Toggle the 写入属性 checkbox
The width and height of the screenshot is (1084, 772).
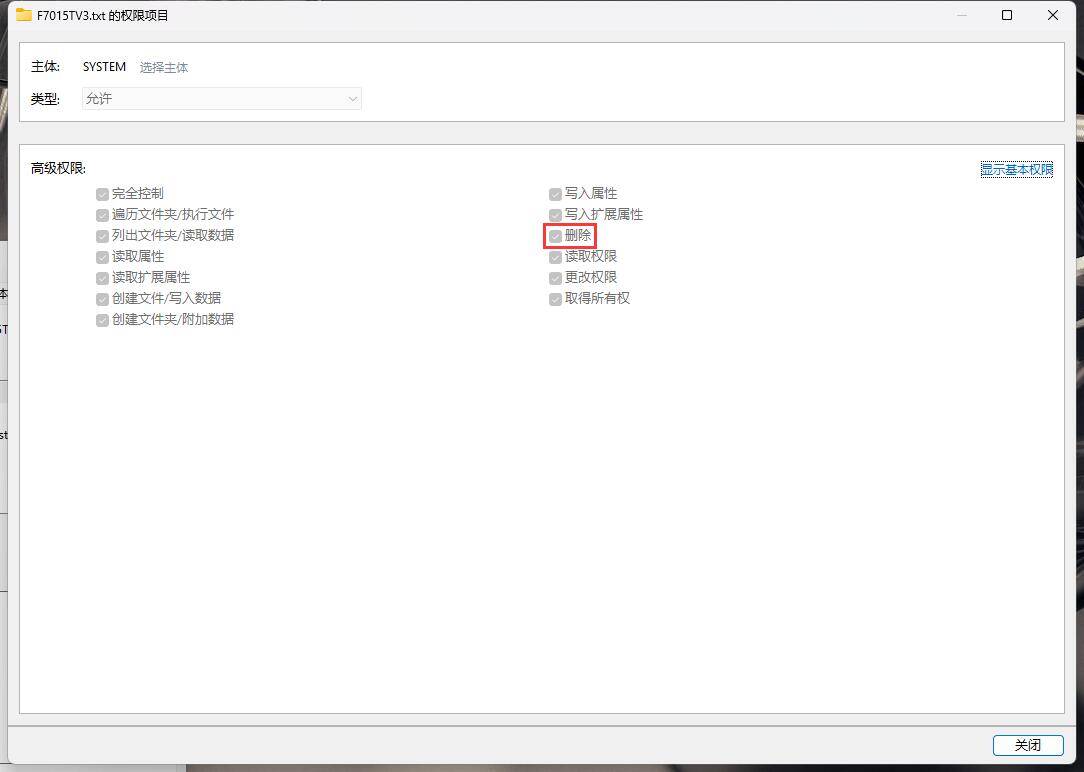(x=555, y=194)
